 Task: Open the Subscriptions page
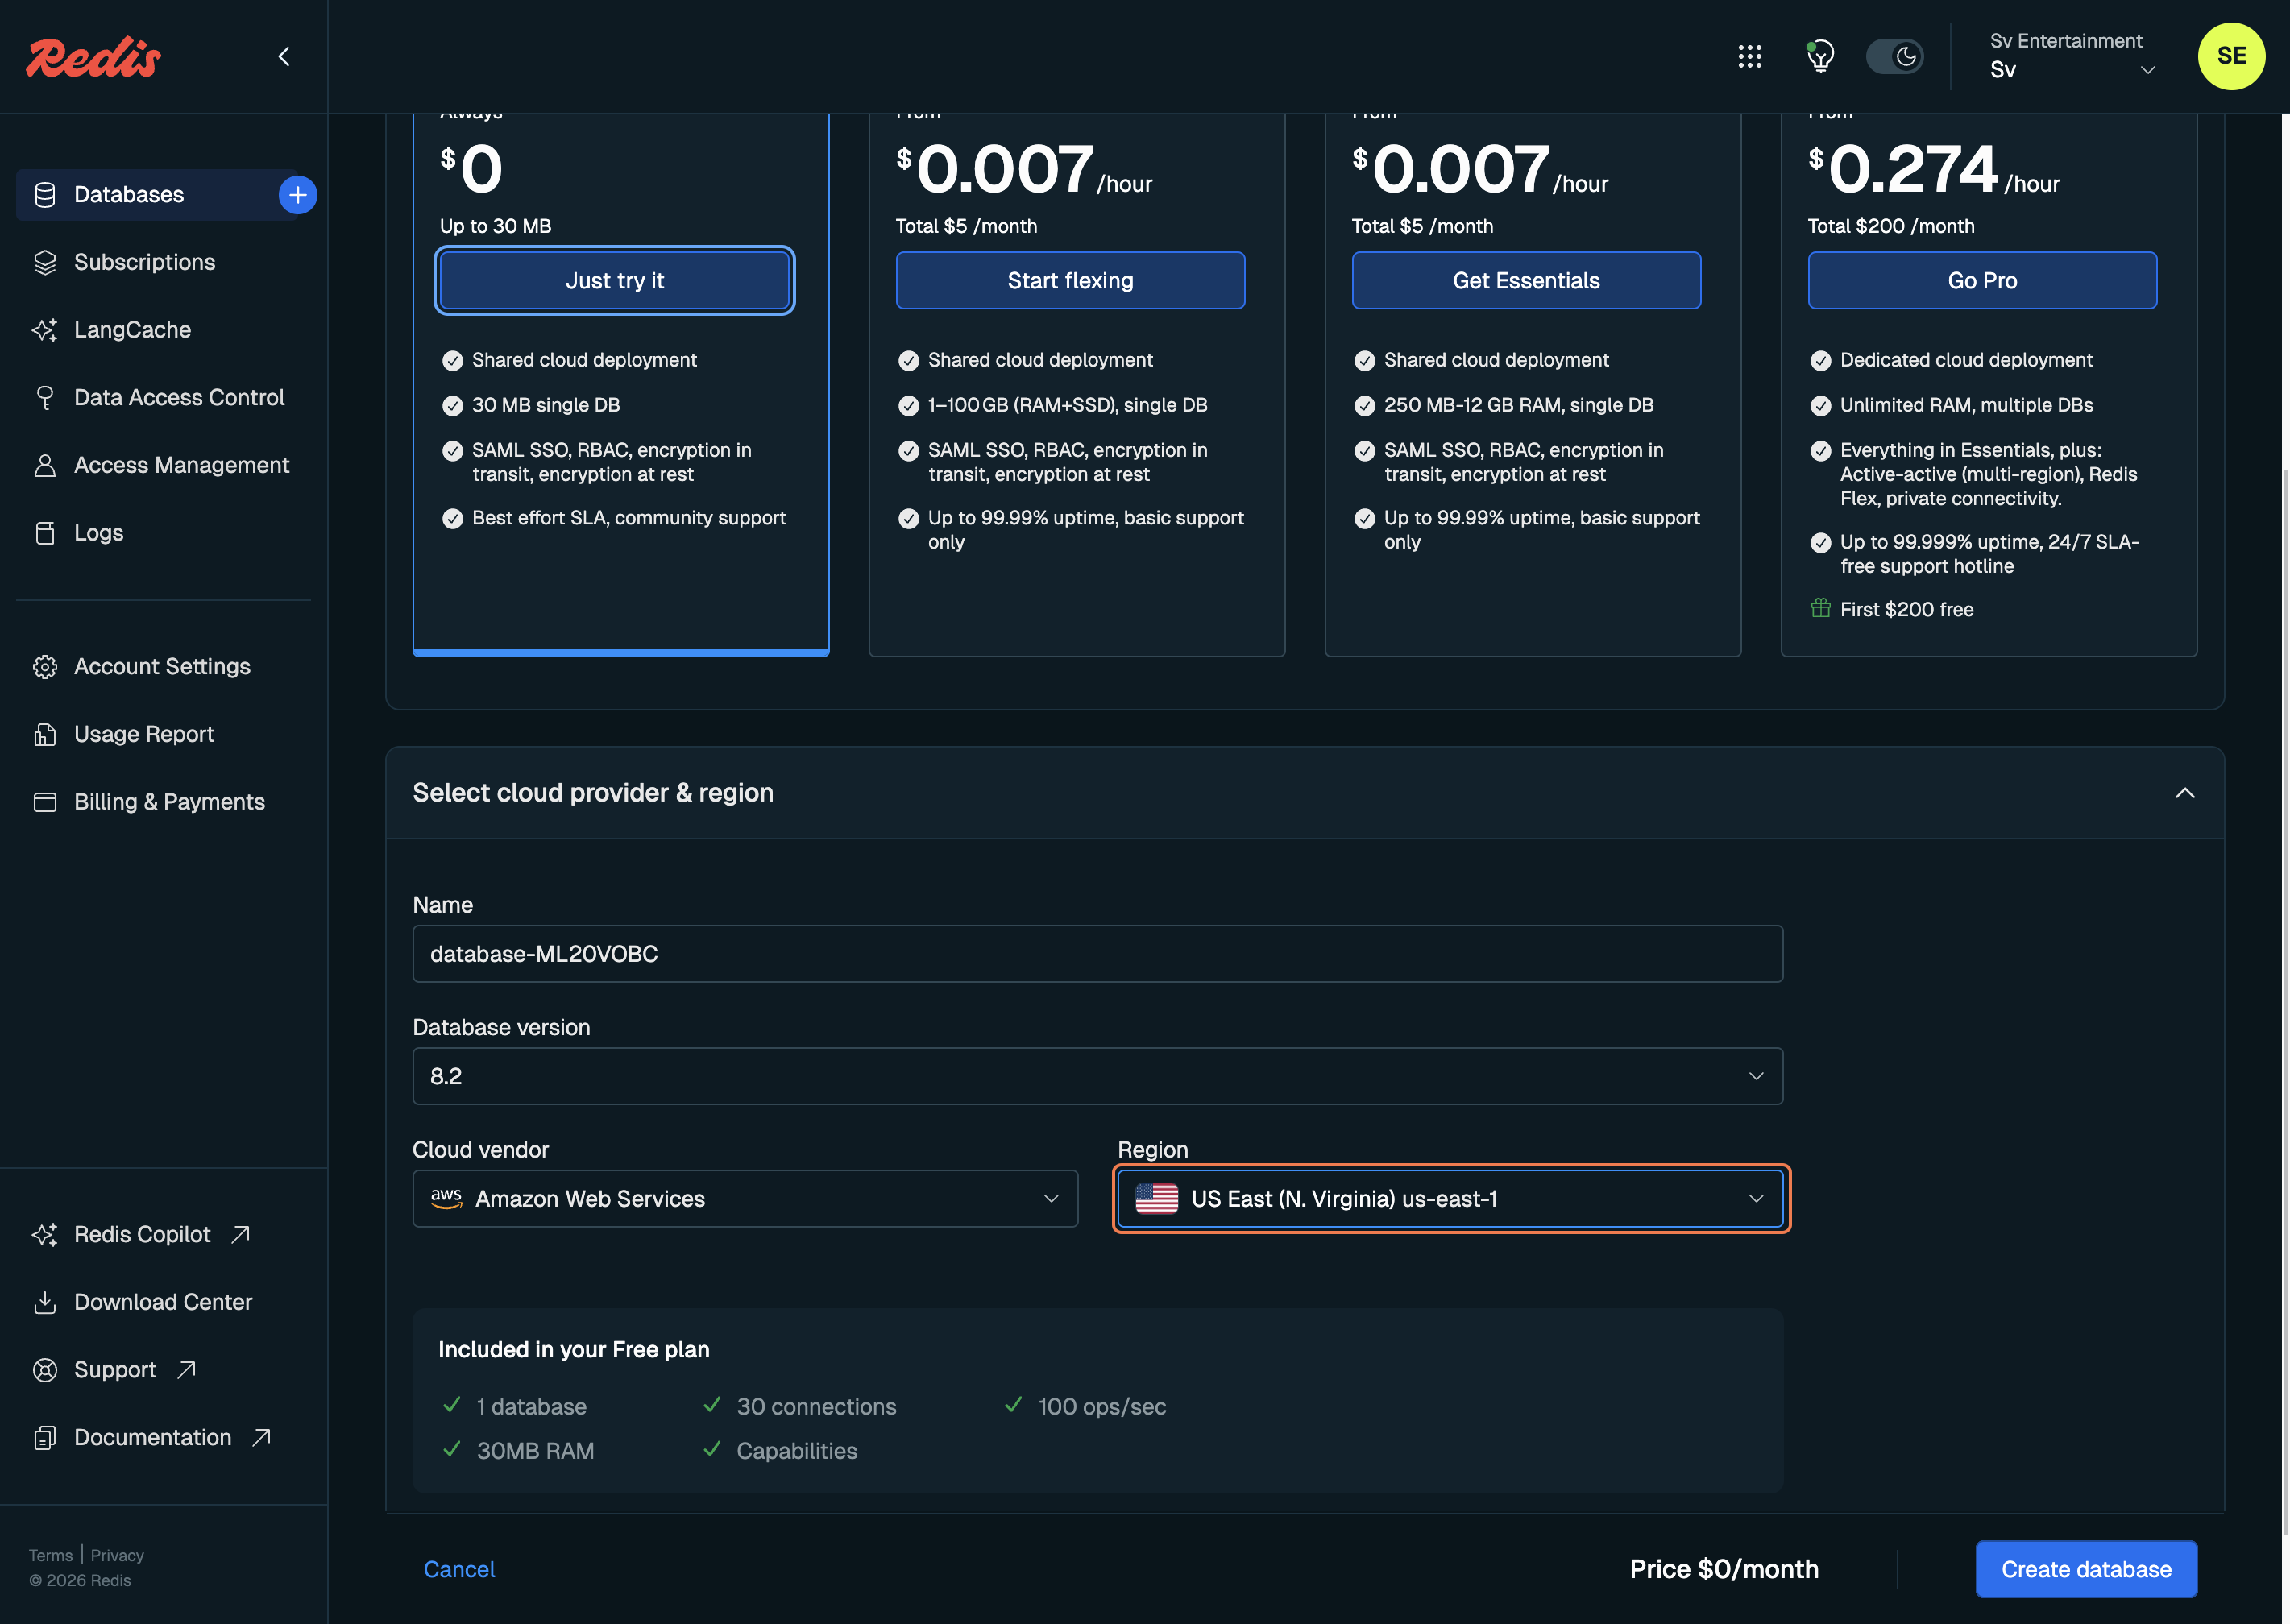click(144, 261)
